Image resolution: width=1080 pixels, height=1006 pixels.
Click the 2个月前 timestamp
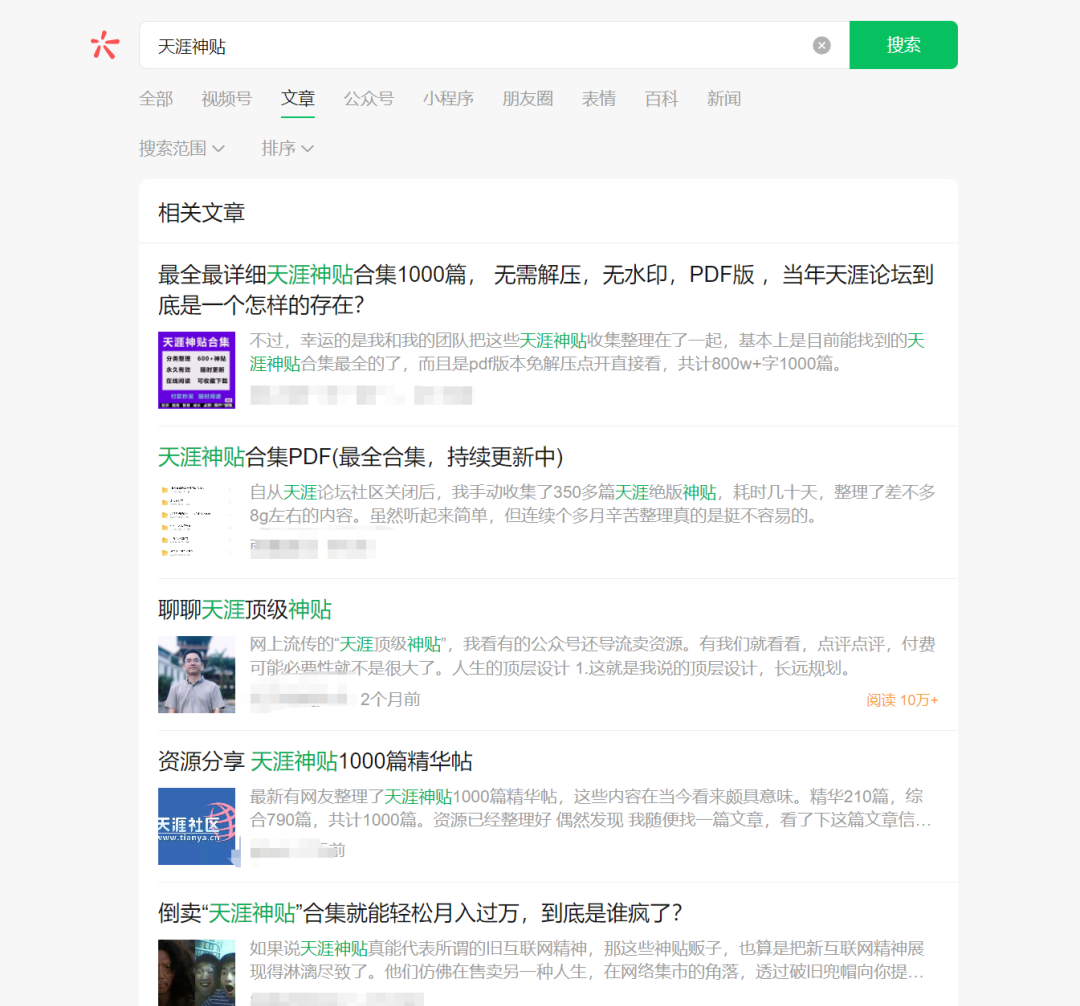[x=390, y=700]
